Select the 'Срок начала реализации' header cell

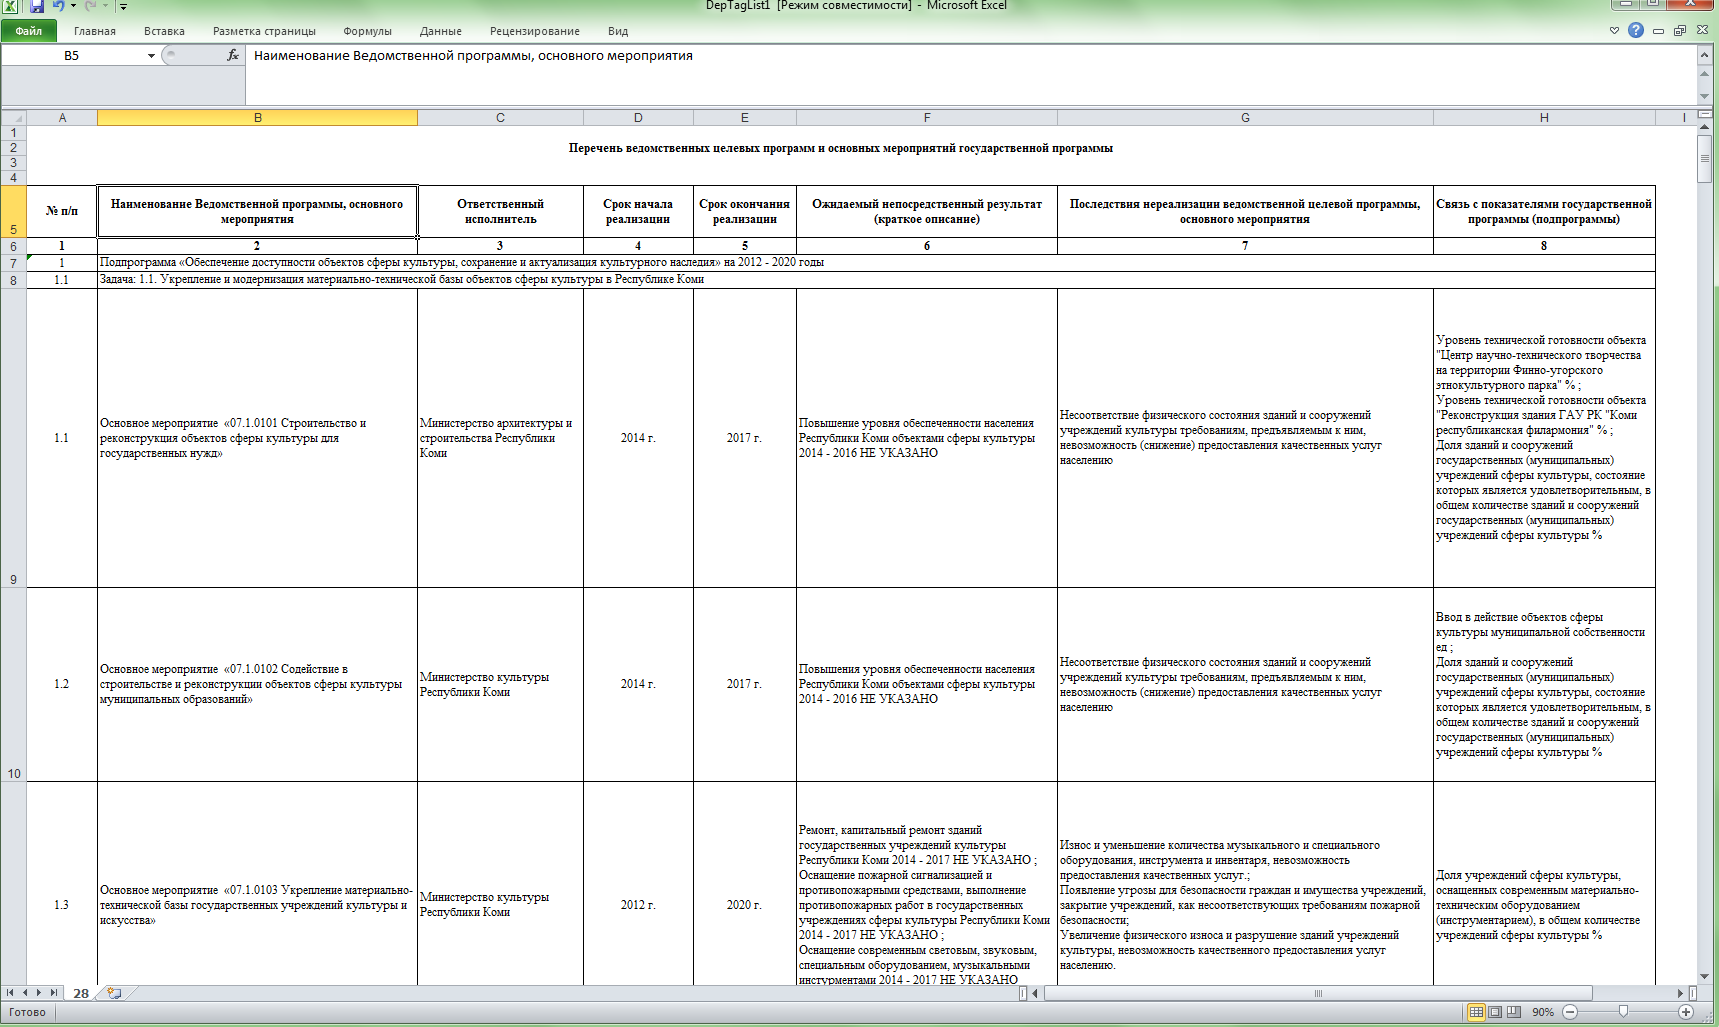638,211
